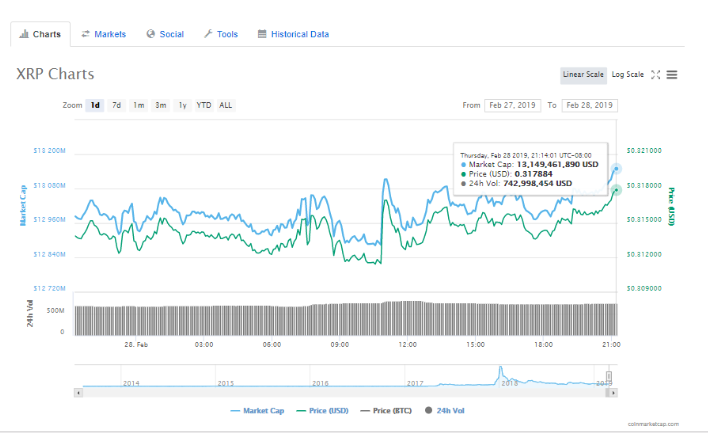Image resolution: width=708 pixels, height=436 pixels.
Task: Set zoom to 7d
Action: tap(116, 105)
